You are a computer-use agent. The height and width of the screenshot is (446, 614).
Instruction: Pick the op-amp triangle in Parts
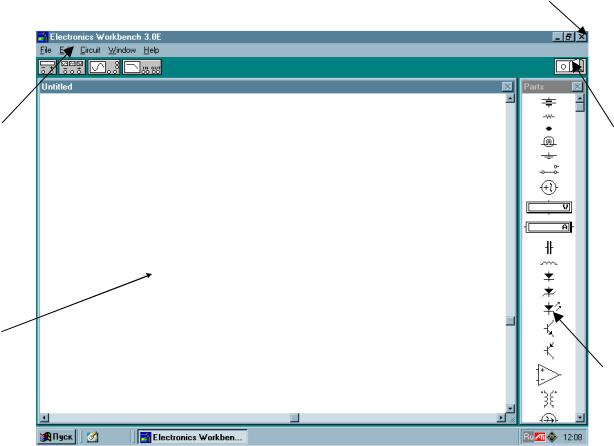coord(549,375)
